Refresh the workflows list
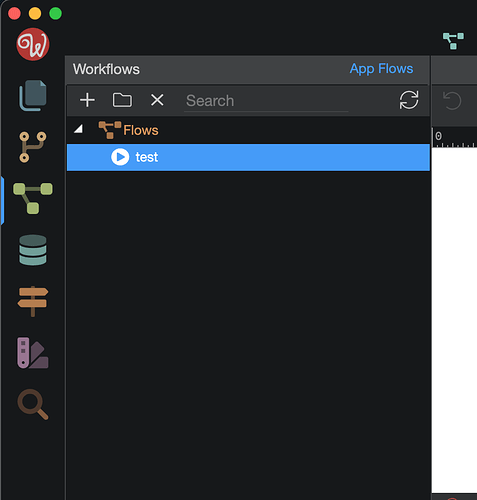477x500 pixels. 409,100
